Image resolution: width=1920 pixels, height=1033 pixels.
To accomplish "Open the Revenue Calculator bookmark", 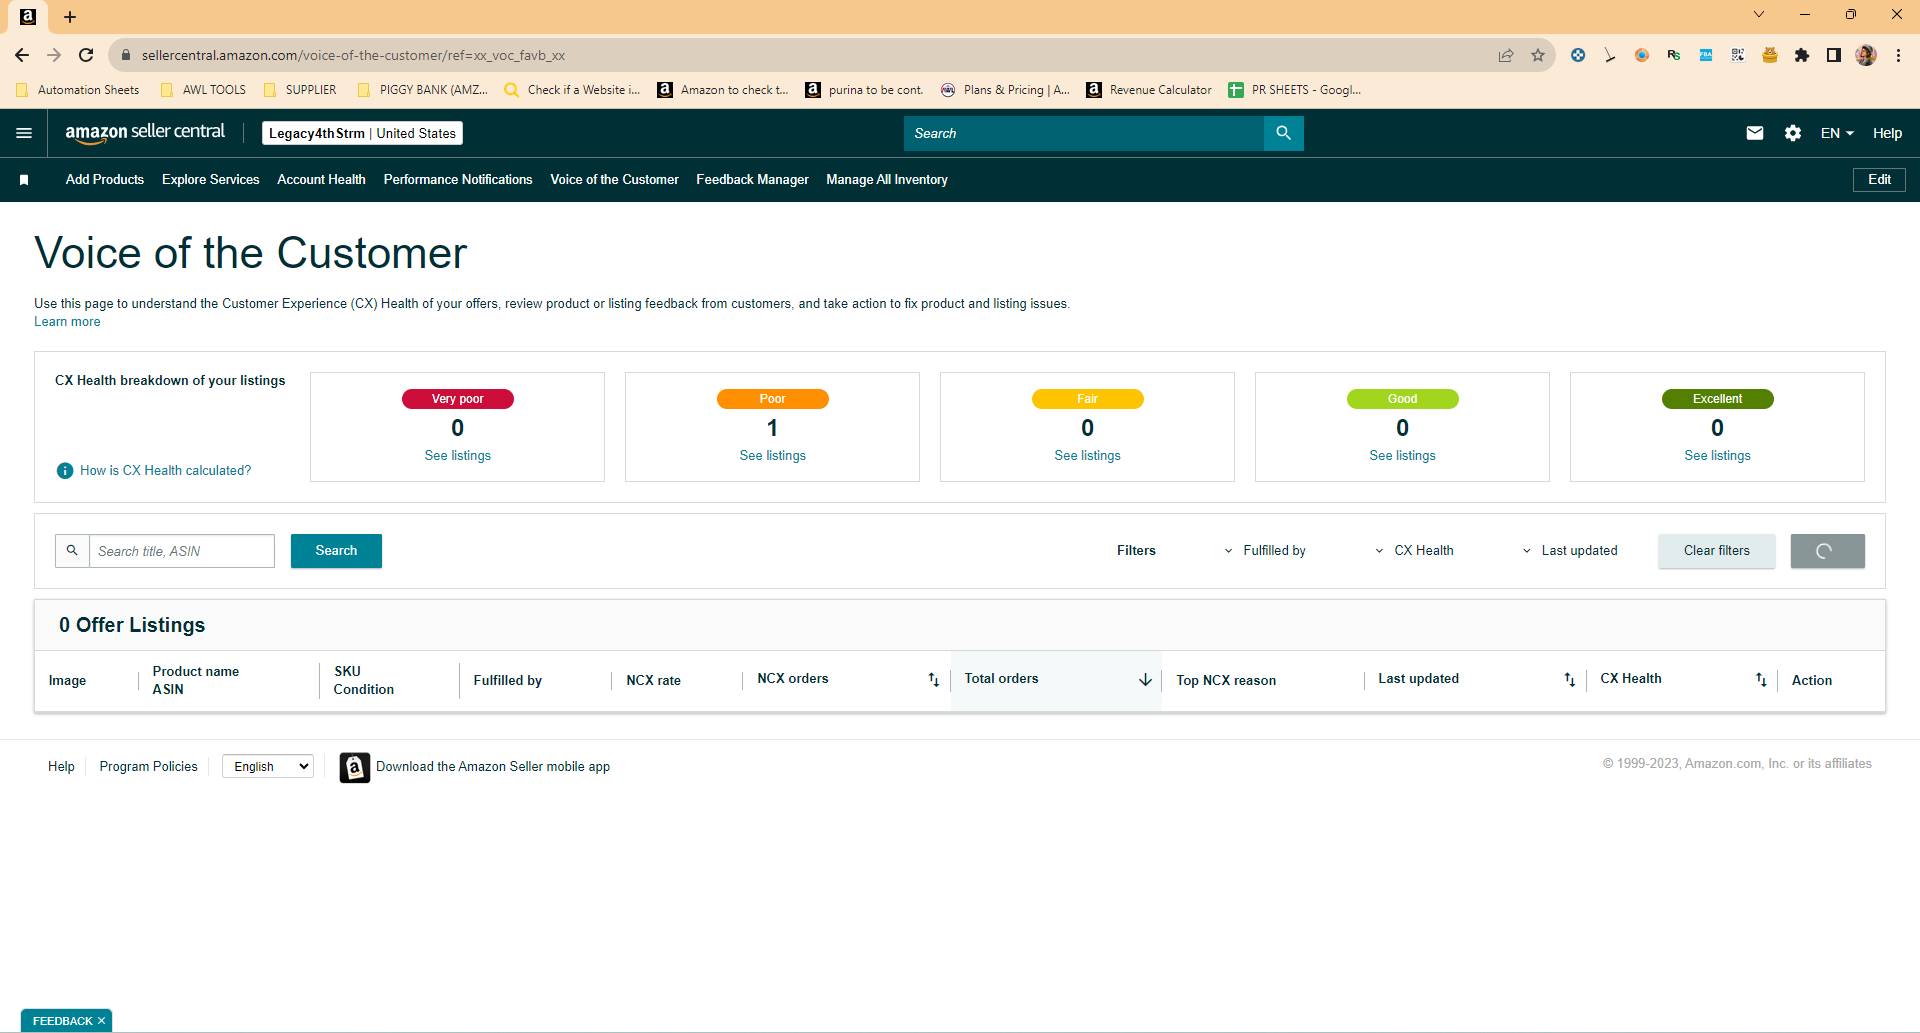I will 1149,90.
